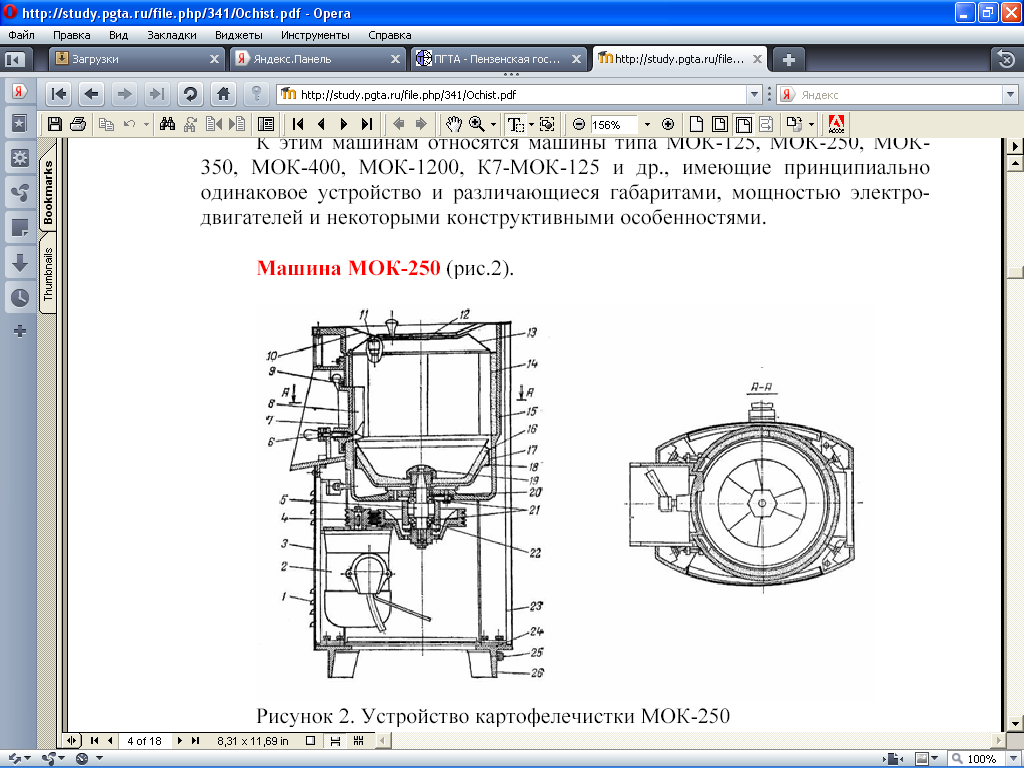Open a new tab with plus button
1024x768 pixels.
[x=789, y=59]
